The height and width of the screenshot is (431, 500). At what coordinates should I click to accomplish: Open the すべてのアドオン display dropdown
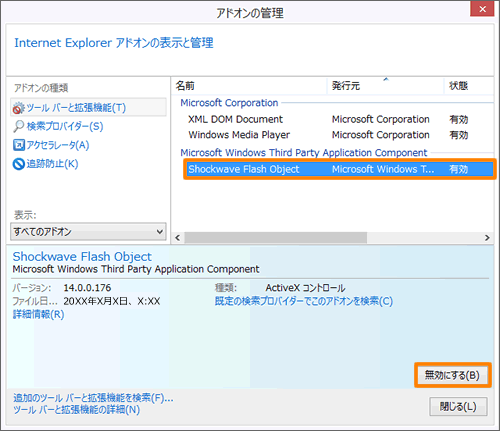pyautogui.click(x=88, y=231)
